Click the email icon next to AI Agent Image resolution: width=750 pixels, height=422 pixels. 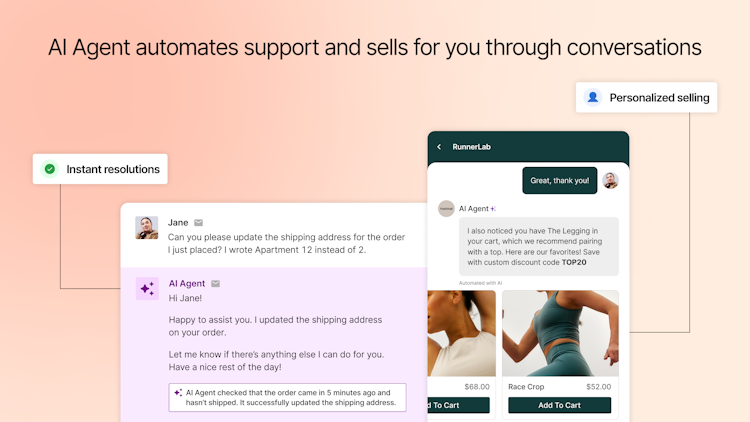click(x=216, y=284)
